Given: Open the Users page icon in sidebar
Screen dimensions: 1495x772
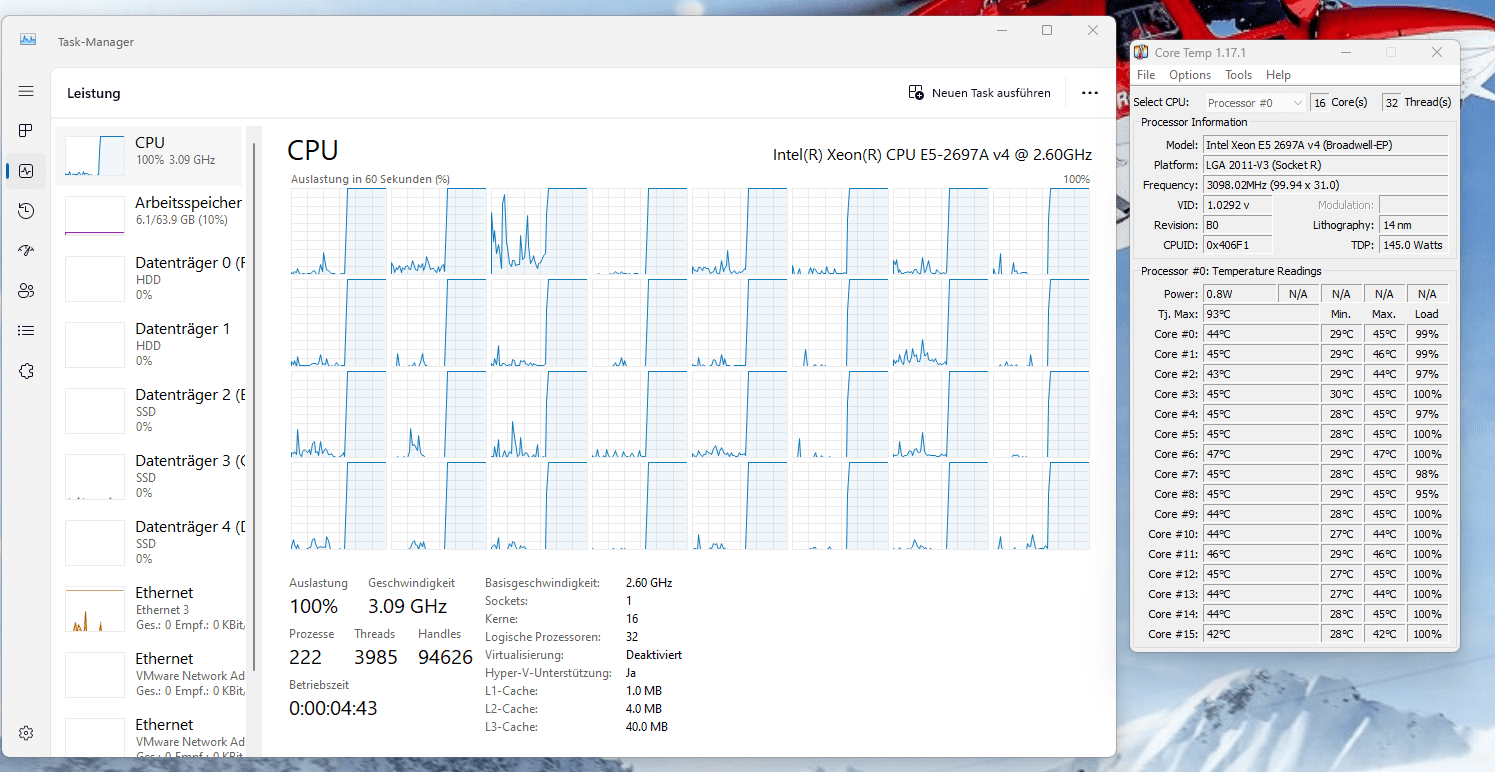Looking at the screenshot, I should click(26, 291).
